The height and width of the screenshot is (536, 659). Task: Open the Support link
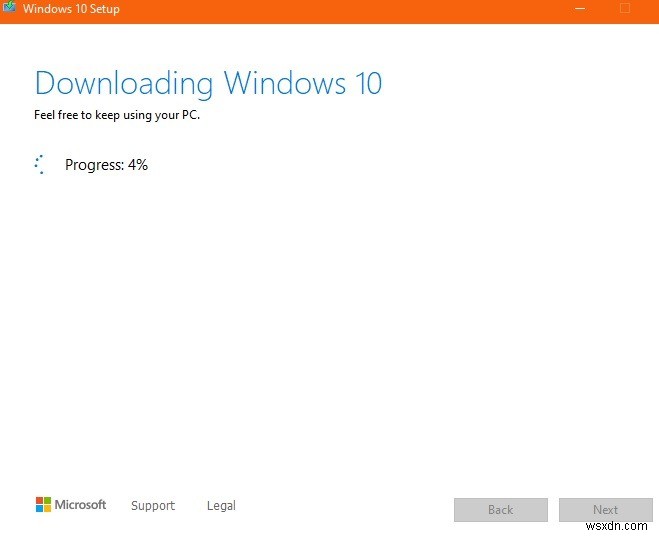[x=153, y=505]
